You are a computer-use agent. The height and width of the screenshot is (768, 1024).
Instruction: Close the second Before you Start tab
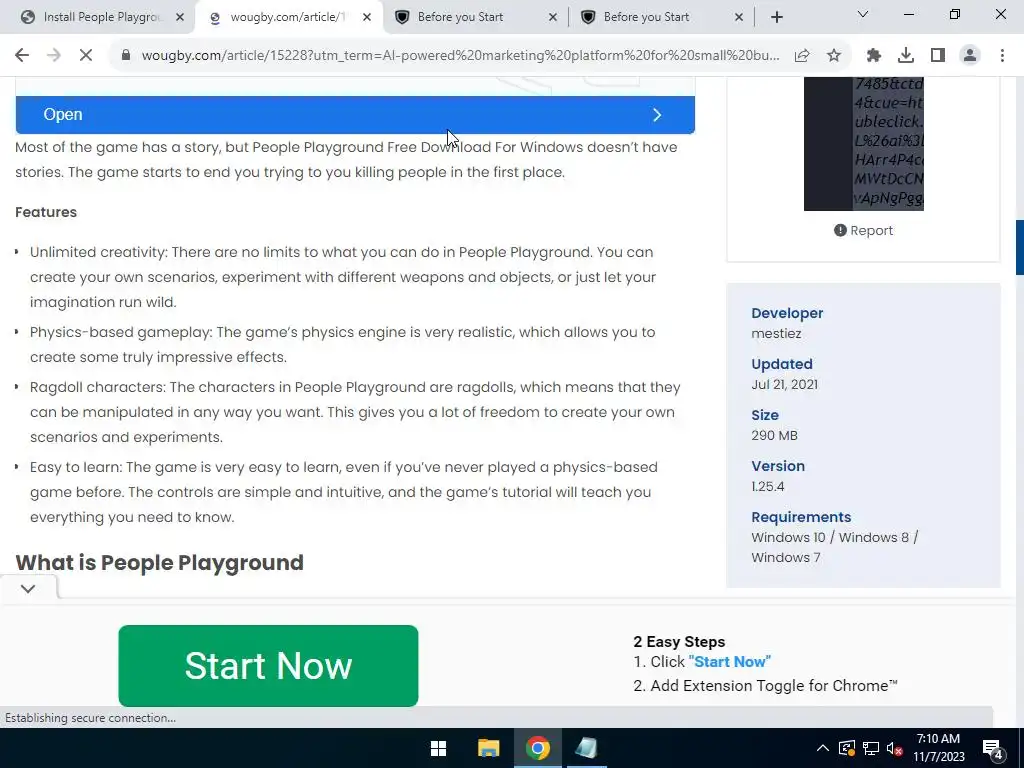(x=739, y=18)
